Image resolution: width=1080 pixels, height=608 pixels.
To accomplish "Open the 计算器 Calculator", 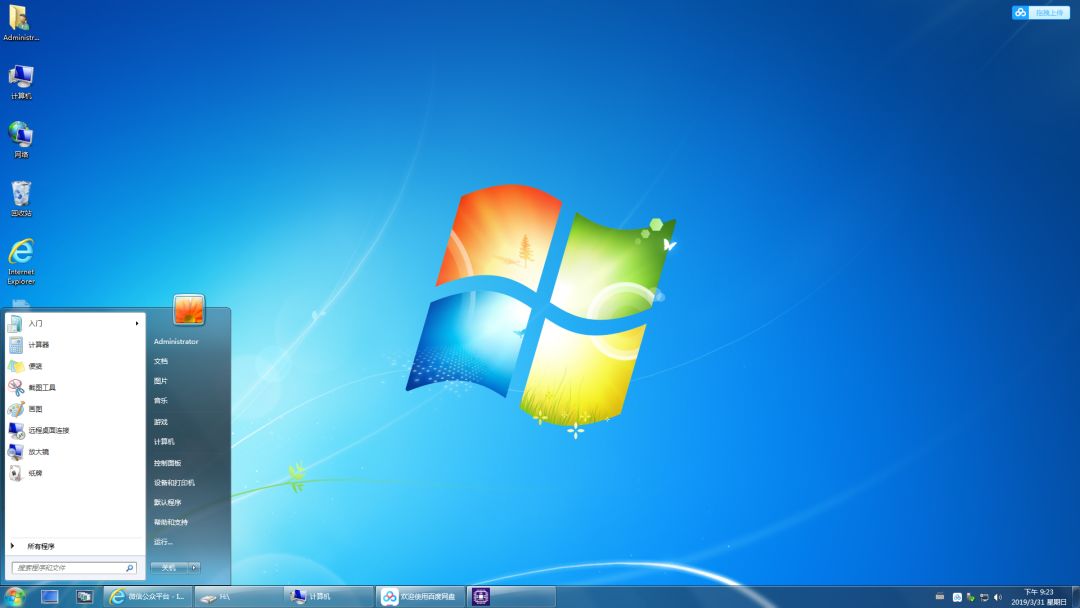I will 40,345.
